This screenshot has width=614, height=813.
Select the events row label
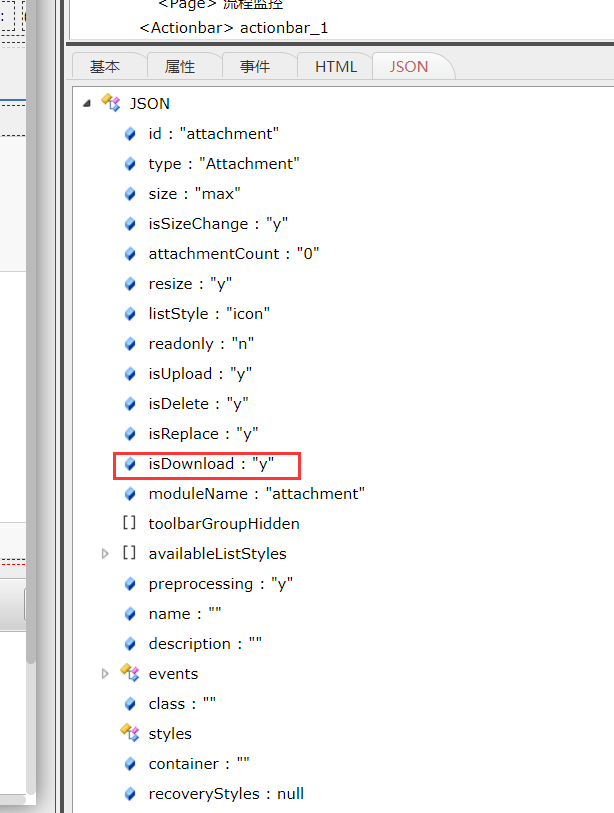click(173, 674)
